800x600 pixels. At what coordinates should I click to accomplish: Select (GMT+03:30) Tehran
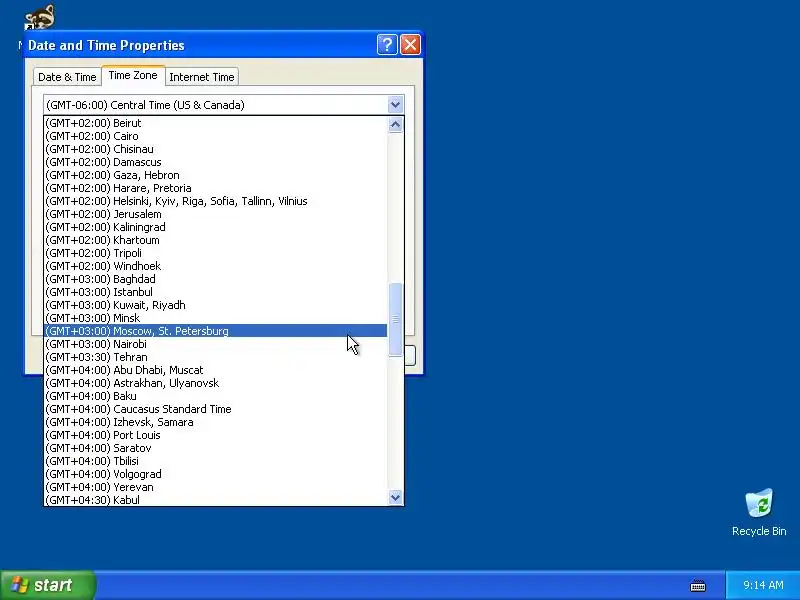click(x=216, y=357)
